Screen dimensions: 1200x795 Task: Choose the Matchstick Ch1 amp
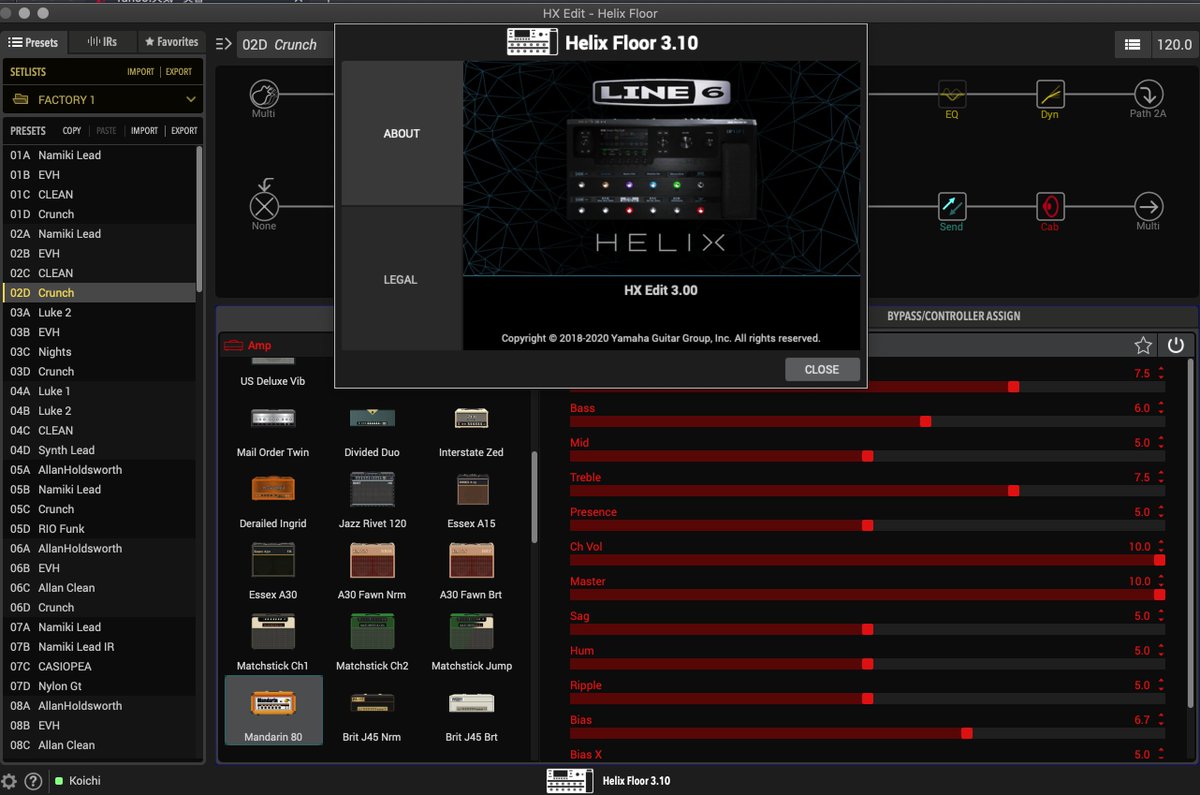273,644
